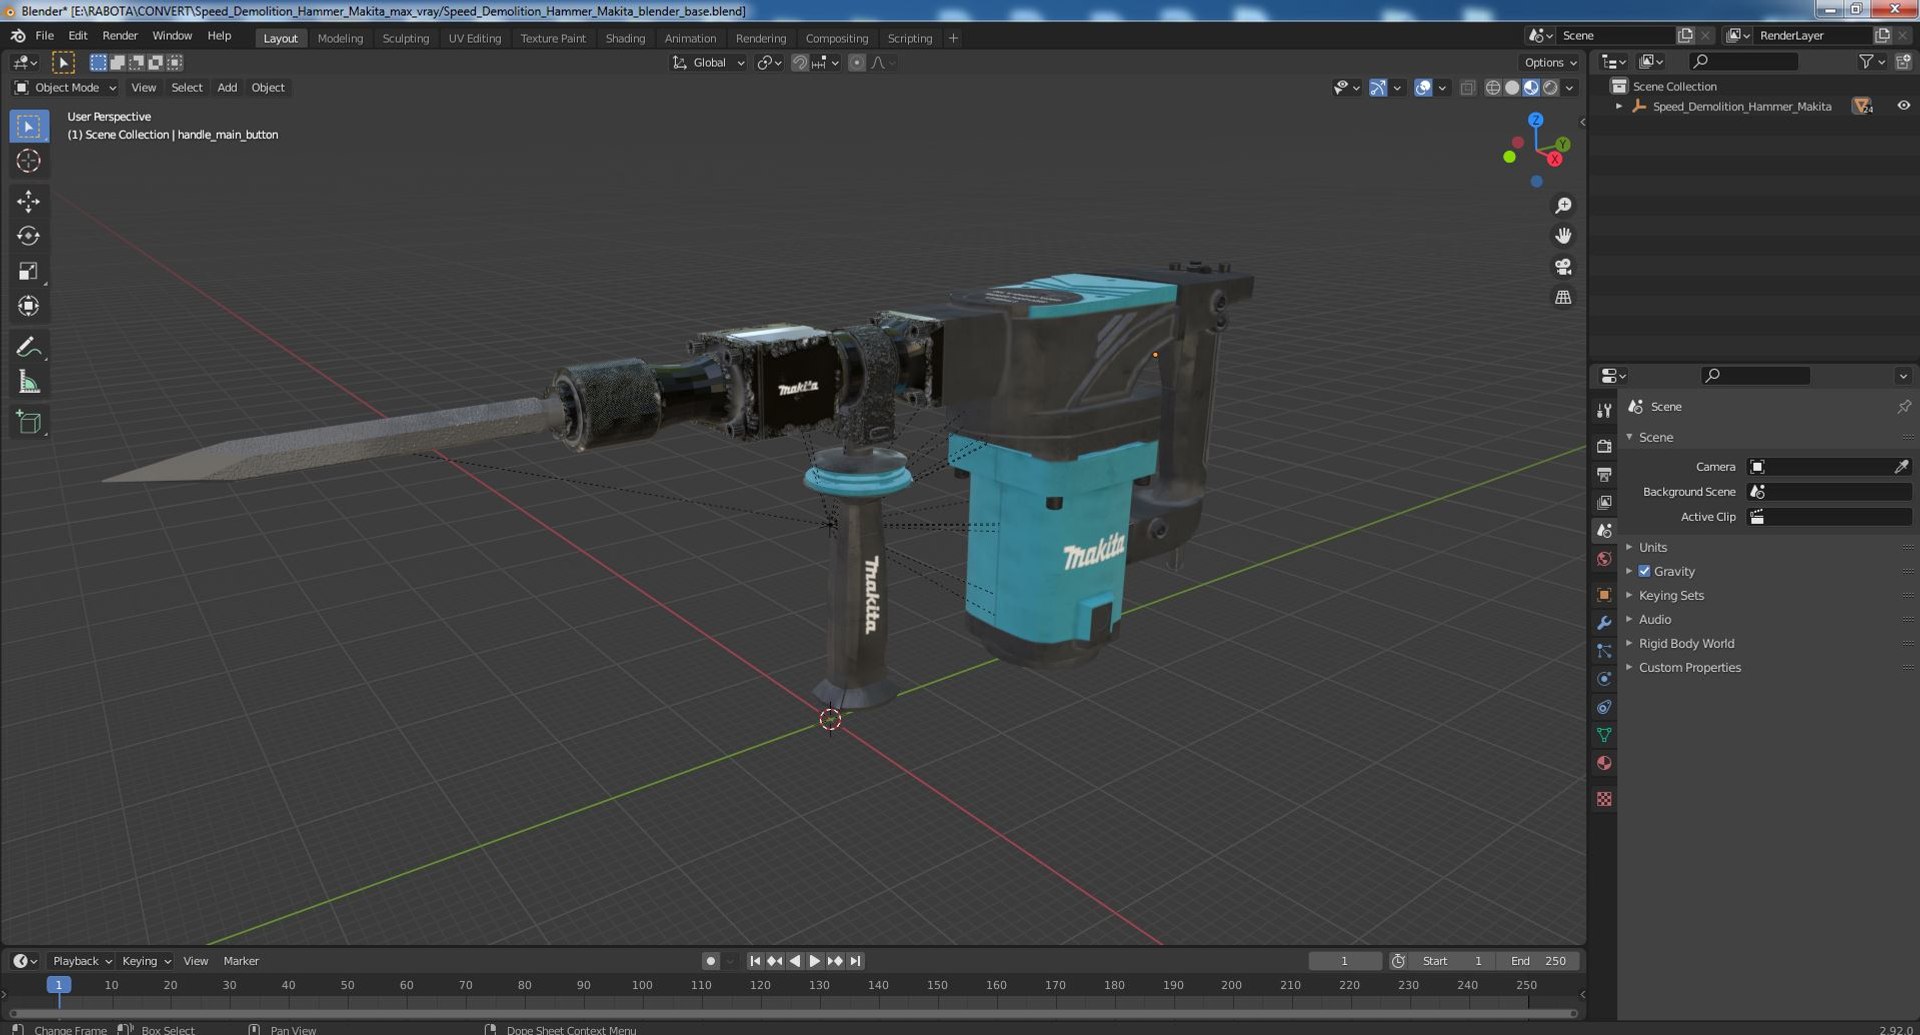Select the Add Cube tool
1920x1035 pixels.
click(x=28, y=423)
